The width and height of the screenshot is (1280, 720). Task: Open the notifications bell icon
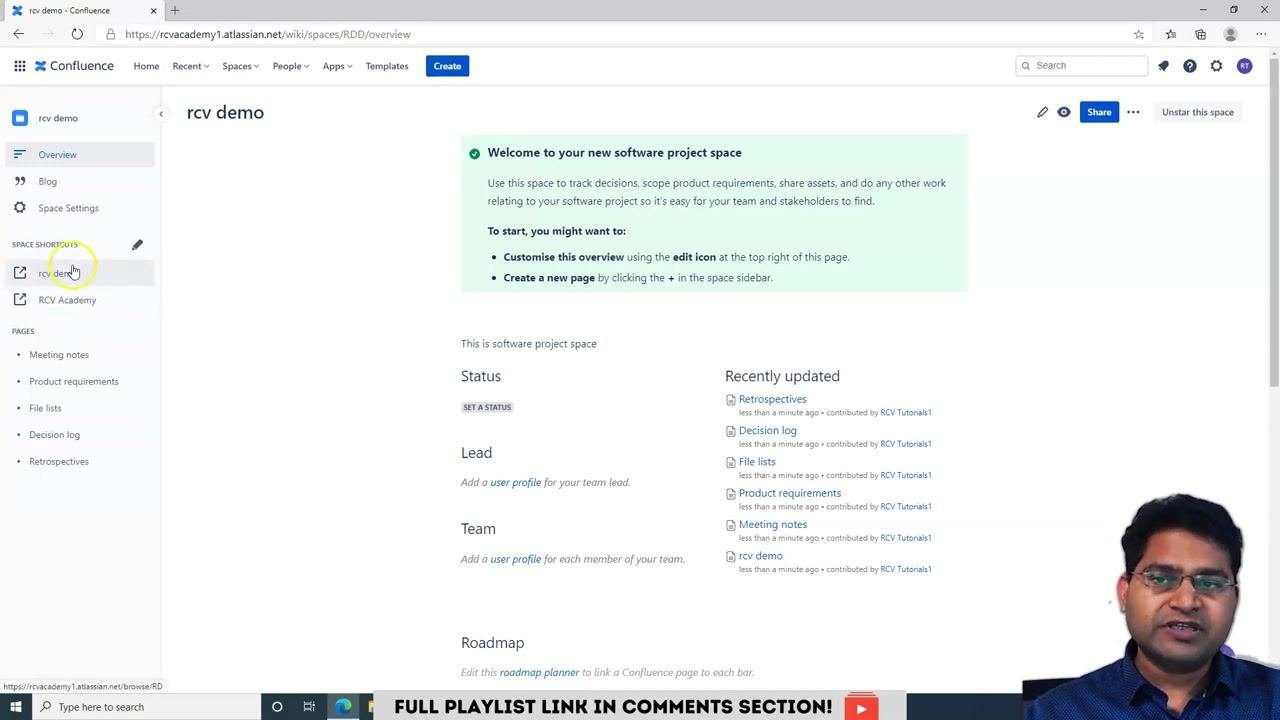click(1163, 66)
